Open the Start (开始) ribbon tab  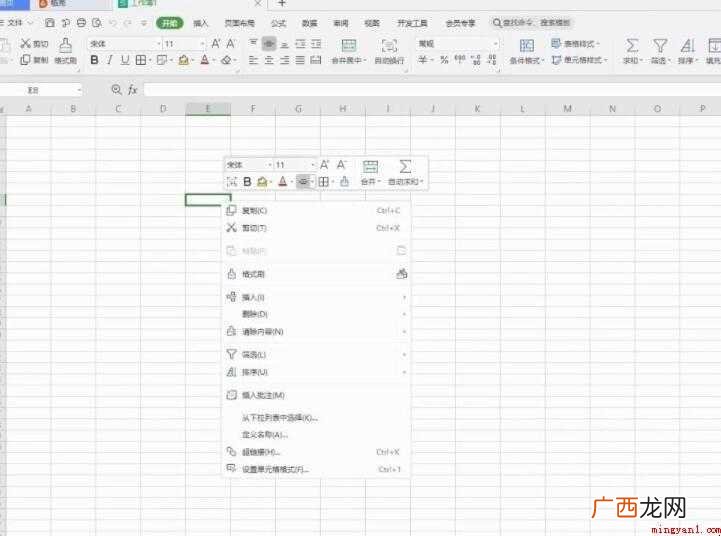click(x=170, y=23)
